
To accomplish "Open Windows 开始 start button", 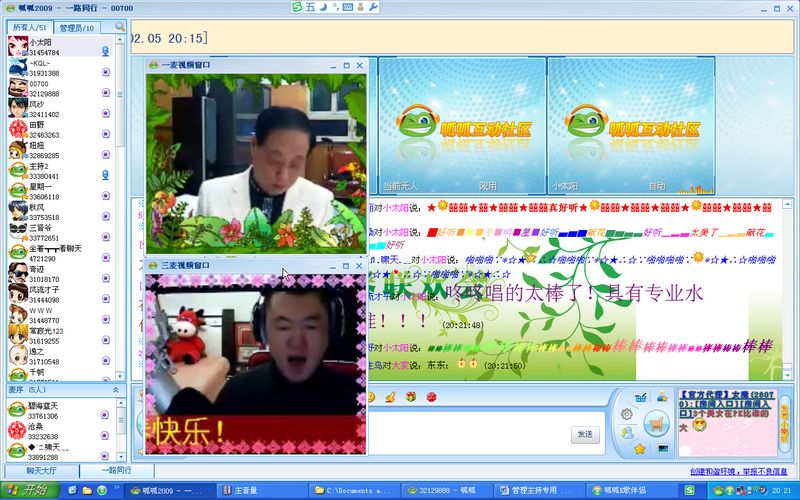I will point(30,490).
